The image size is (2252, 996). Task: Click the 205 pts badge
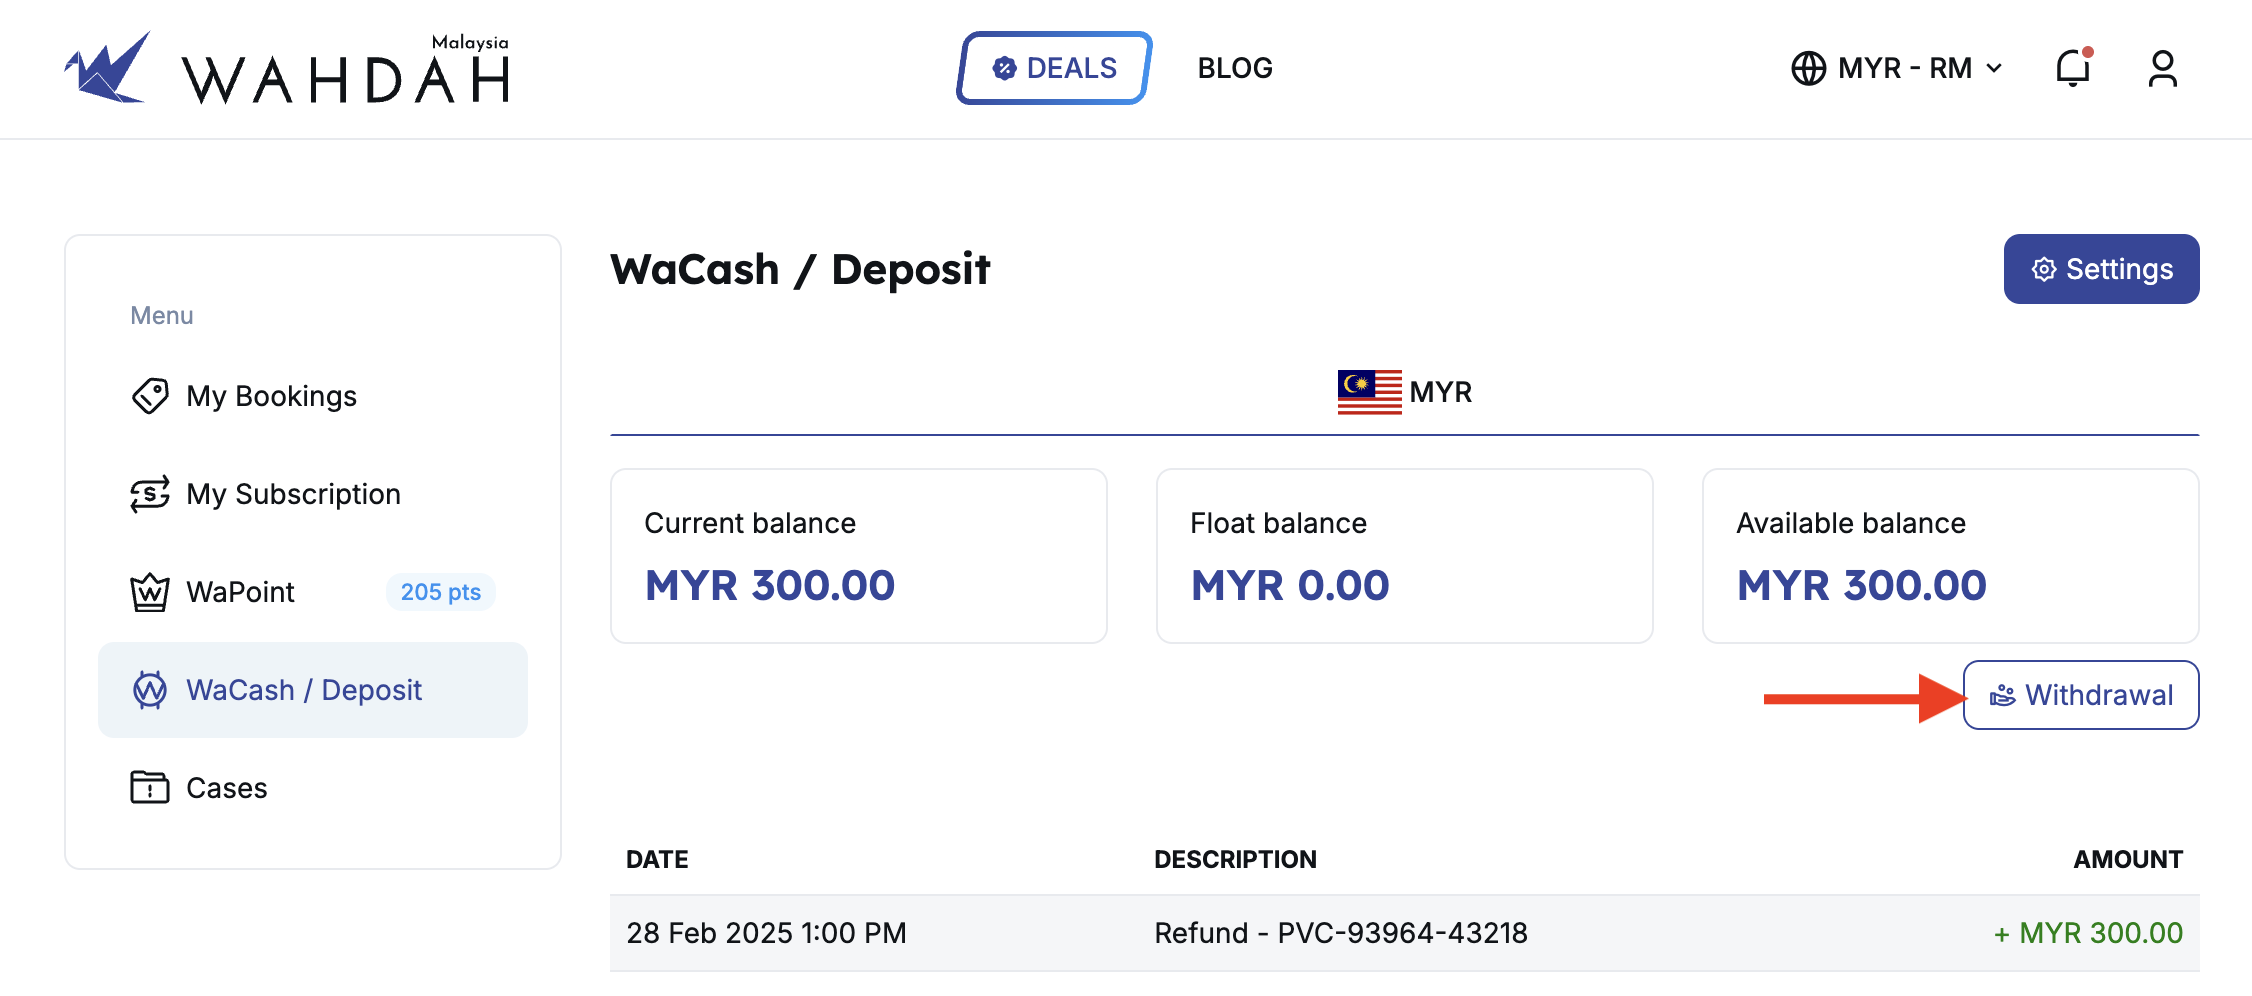pyautogui.click(x=441, y=592)
